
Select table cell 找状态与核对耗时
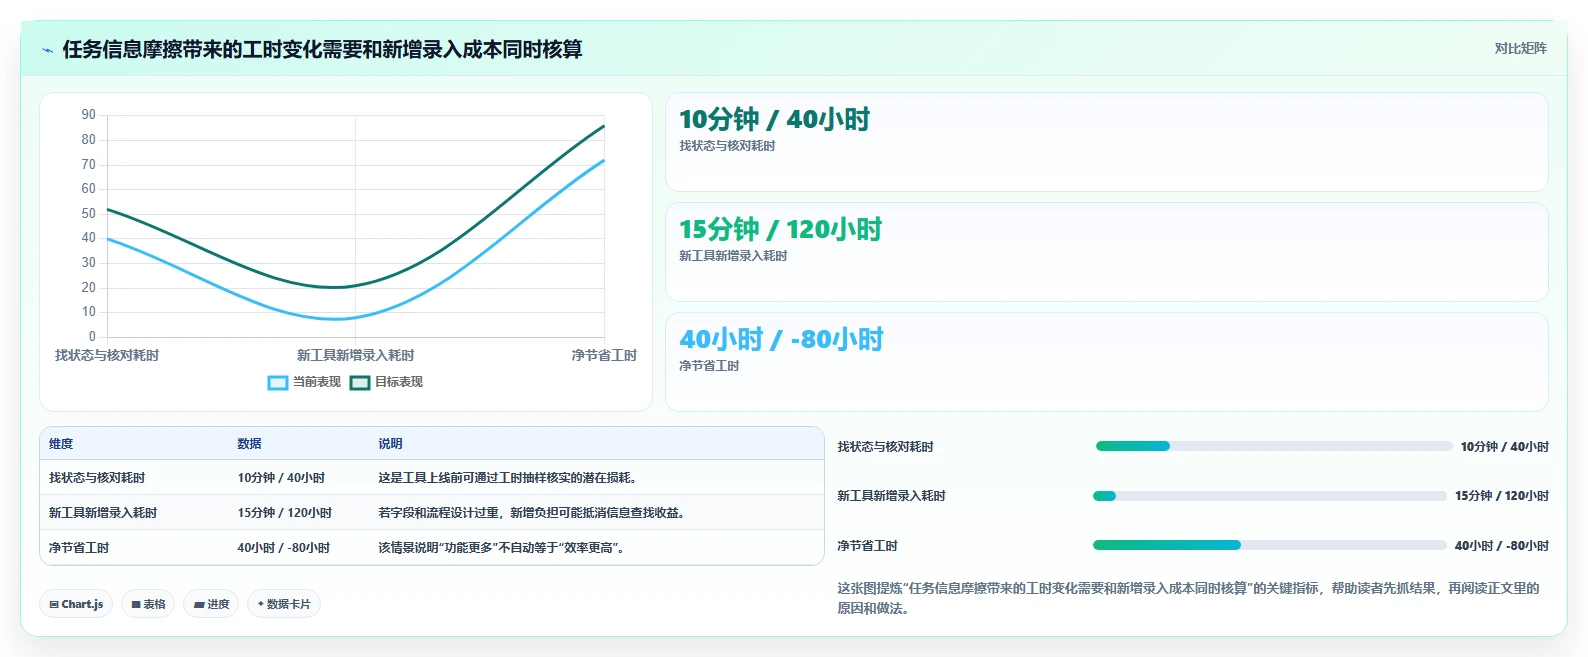(97, 478)
